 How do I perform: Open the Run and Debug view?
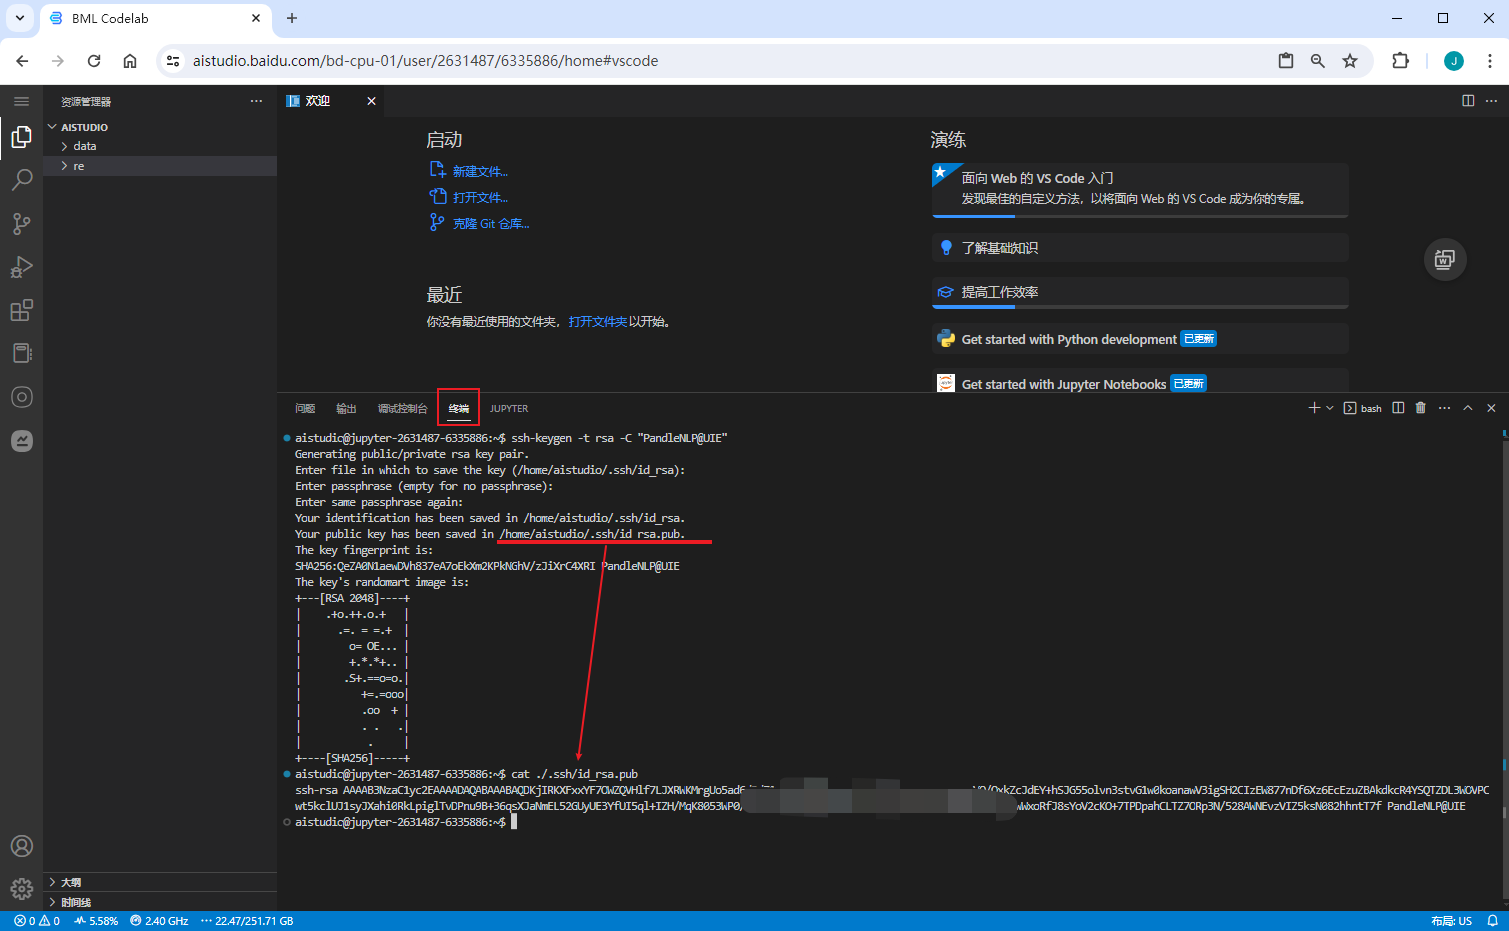click(x=21, y=267)
